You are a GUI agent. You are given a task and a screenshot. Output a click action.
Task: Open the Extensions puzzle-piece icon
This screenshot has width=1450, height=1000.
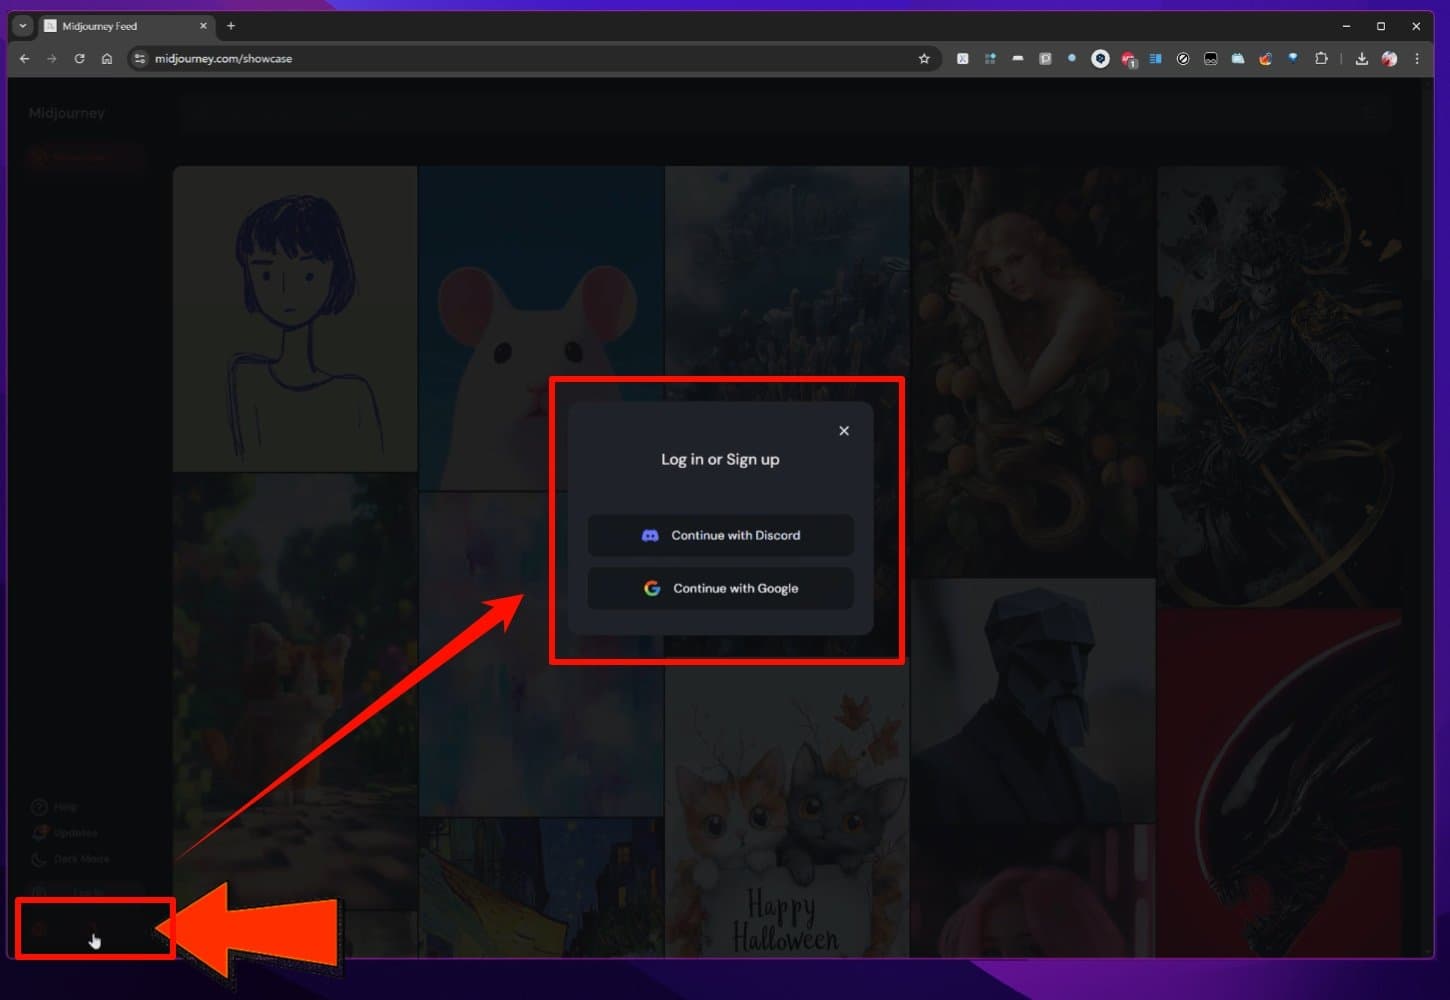coord(1321,59)
